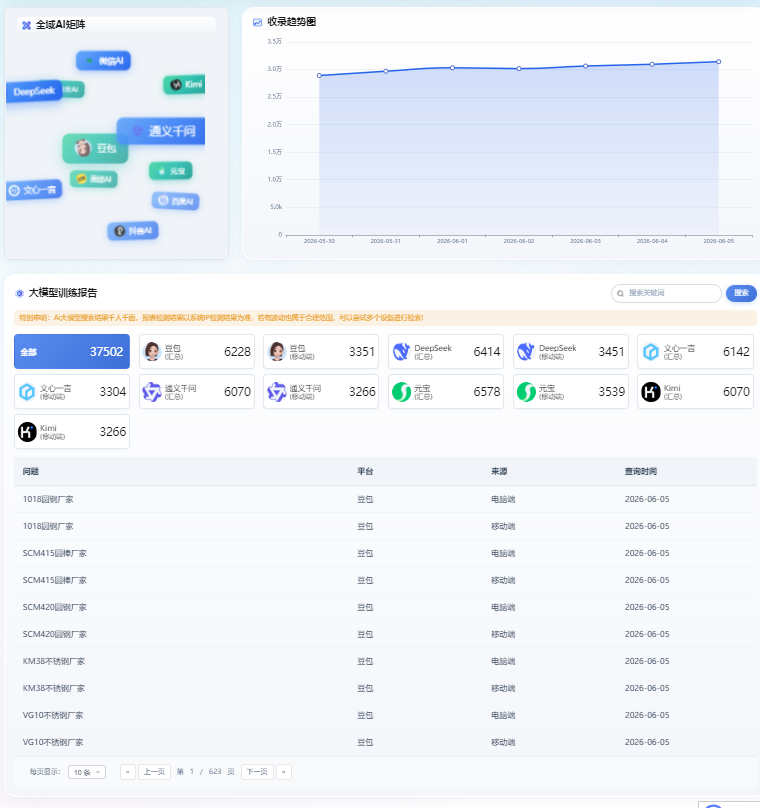Click the 2026-06-05 data point on chart
The image size is (760, 808).
pyautogui.click(x=719, y=62)
